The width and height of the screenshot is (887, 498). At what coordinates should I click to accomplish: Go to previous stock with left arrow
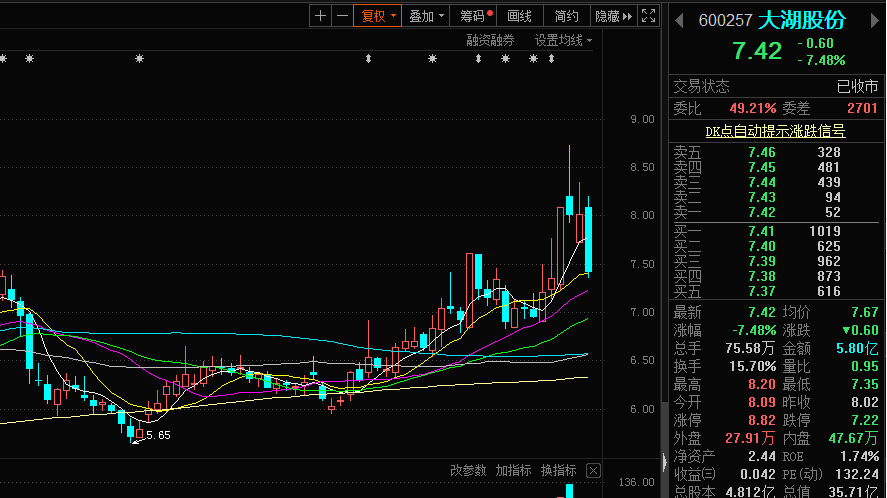click(x=678, y=18)
